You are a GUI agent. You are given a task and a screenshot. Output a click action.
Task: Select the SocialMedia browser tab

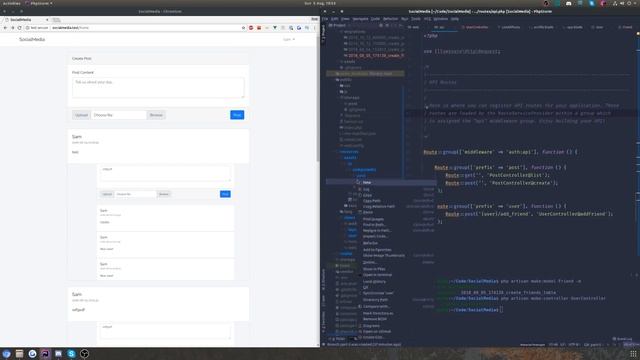click(x=26, y=20)
